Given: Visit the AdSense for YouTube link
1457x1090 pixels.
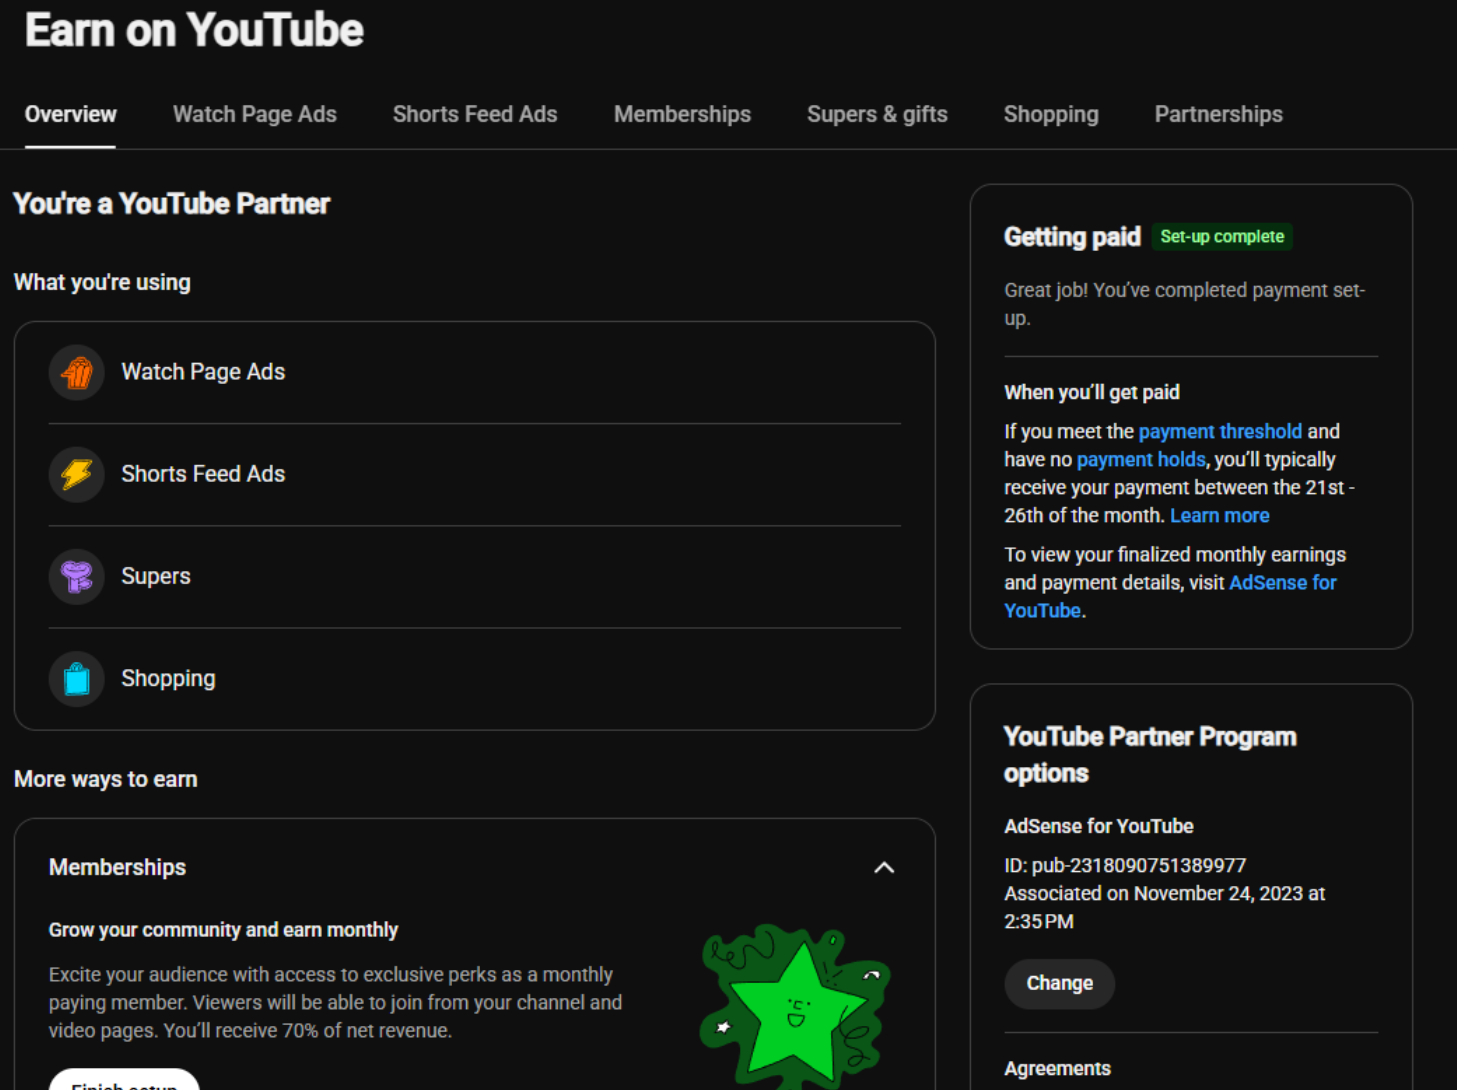Looking at the screenshot, I should (x=1170, y=596).
